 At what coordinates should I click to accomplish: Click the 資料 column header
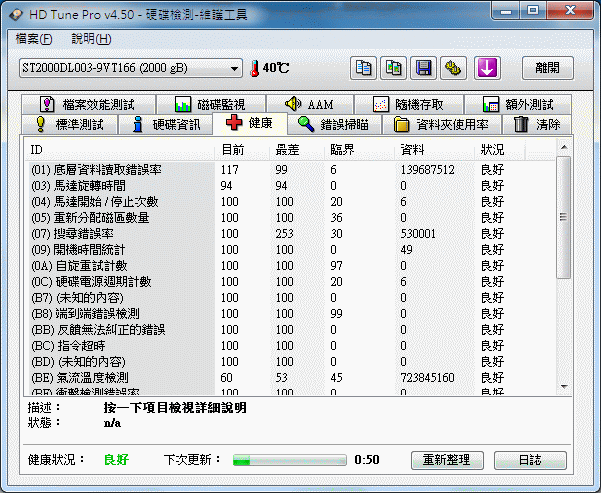point(435,150)
